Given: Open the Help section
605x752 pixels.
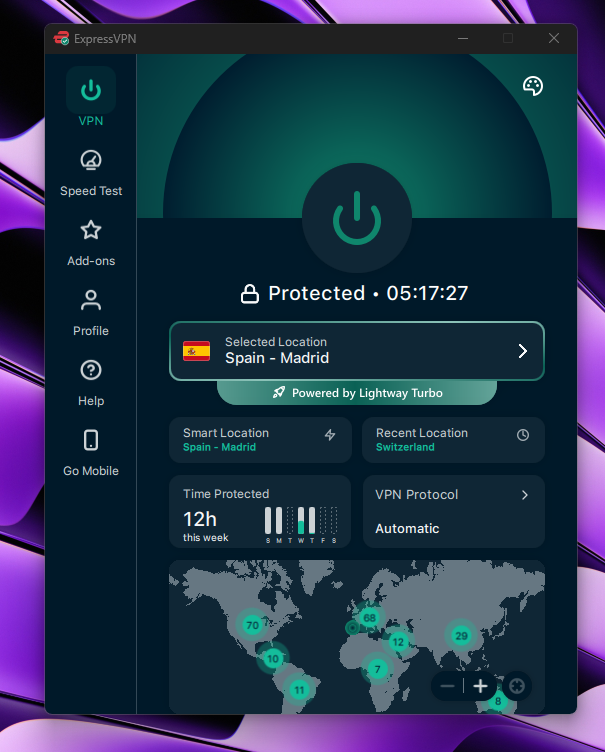Looking at the screenshot, I should (91, 383).
